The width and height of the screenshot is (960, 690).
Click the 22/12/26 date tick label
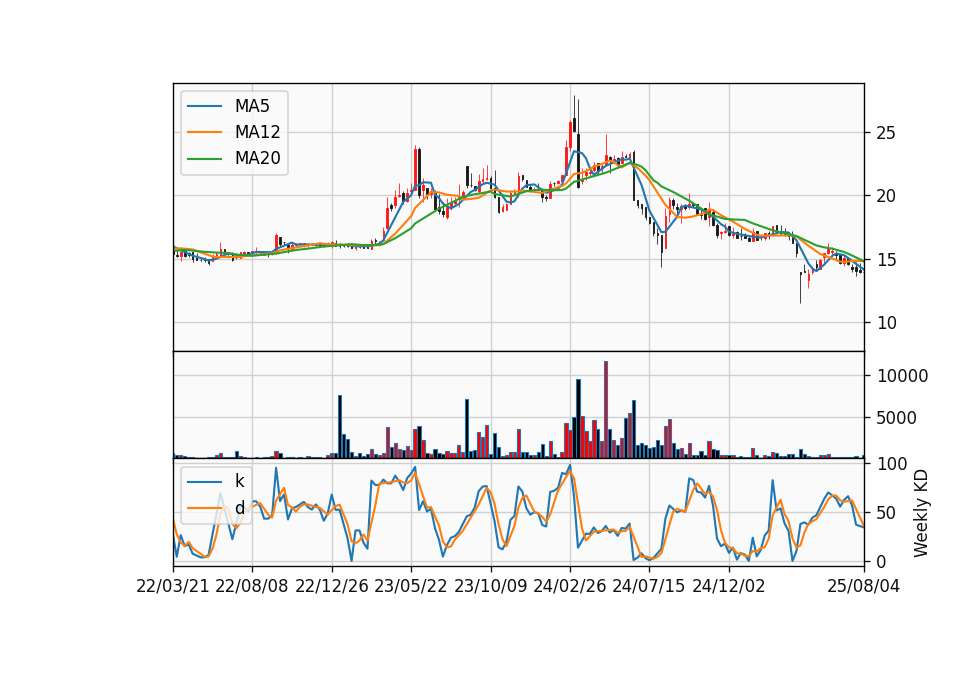pyautogui.click(x=332, y=586)
